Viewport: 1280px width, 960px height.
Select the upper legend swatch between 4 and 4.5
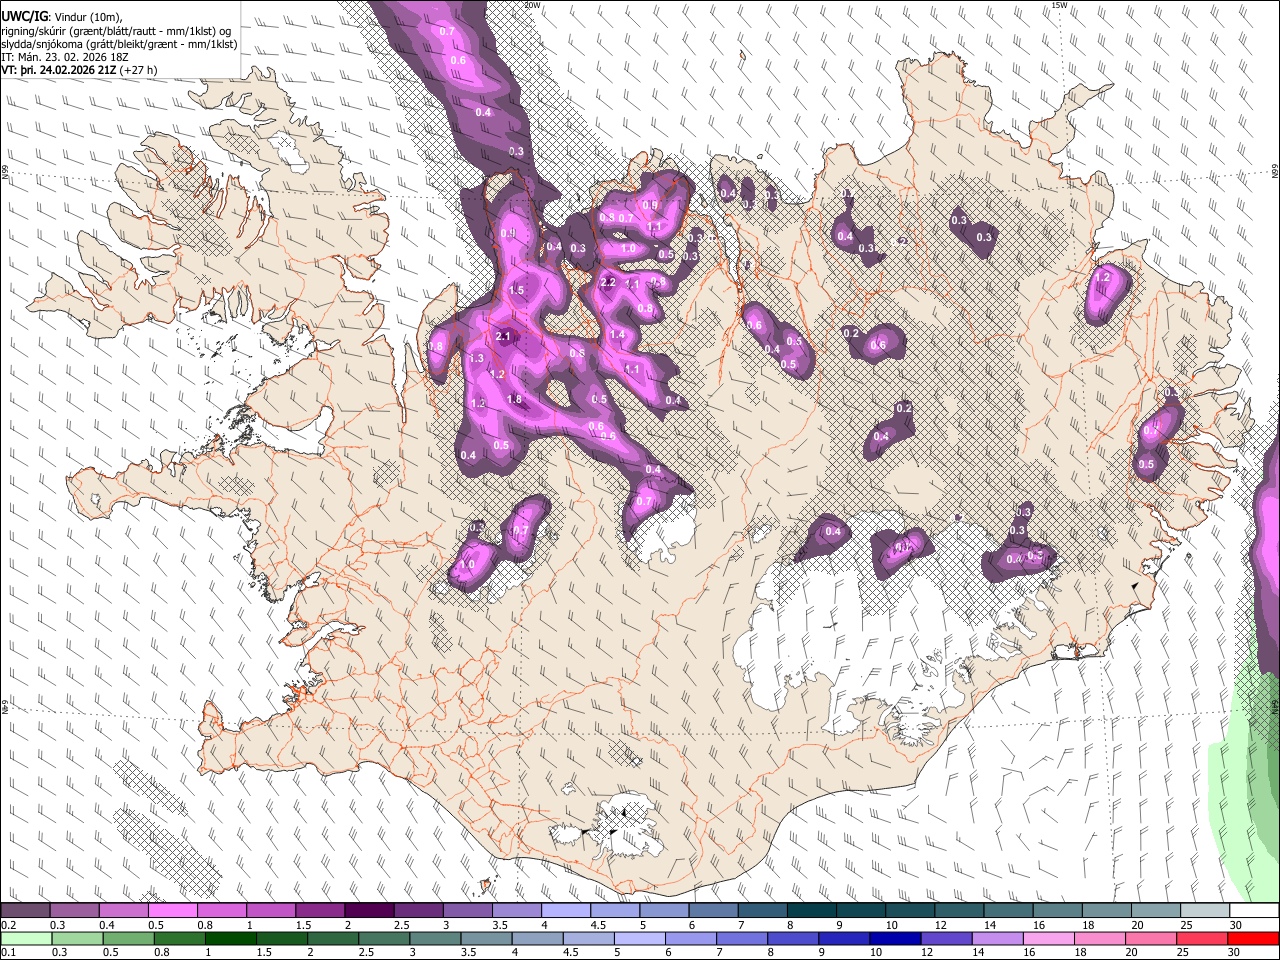pyautogui.click(x=566, y=911)
